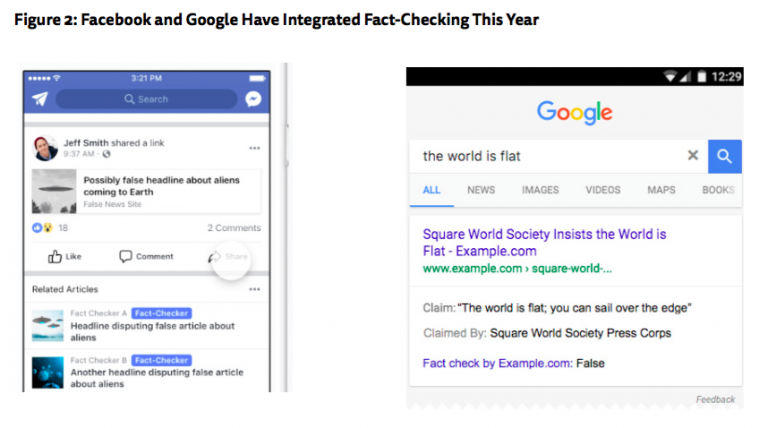Tap the paper plane send icon
Image resolution: width=768 pixels, height=428 pixels.
tap(40, 99)
